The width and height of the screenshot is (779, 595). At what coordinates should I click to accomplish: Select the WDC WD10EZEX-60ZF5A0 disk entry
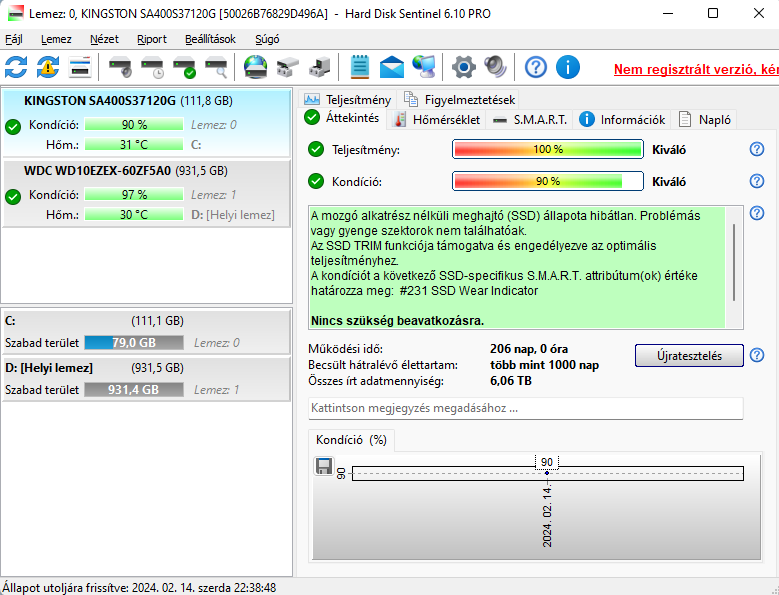pyautogui.click(x=147, y=193)
